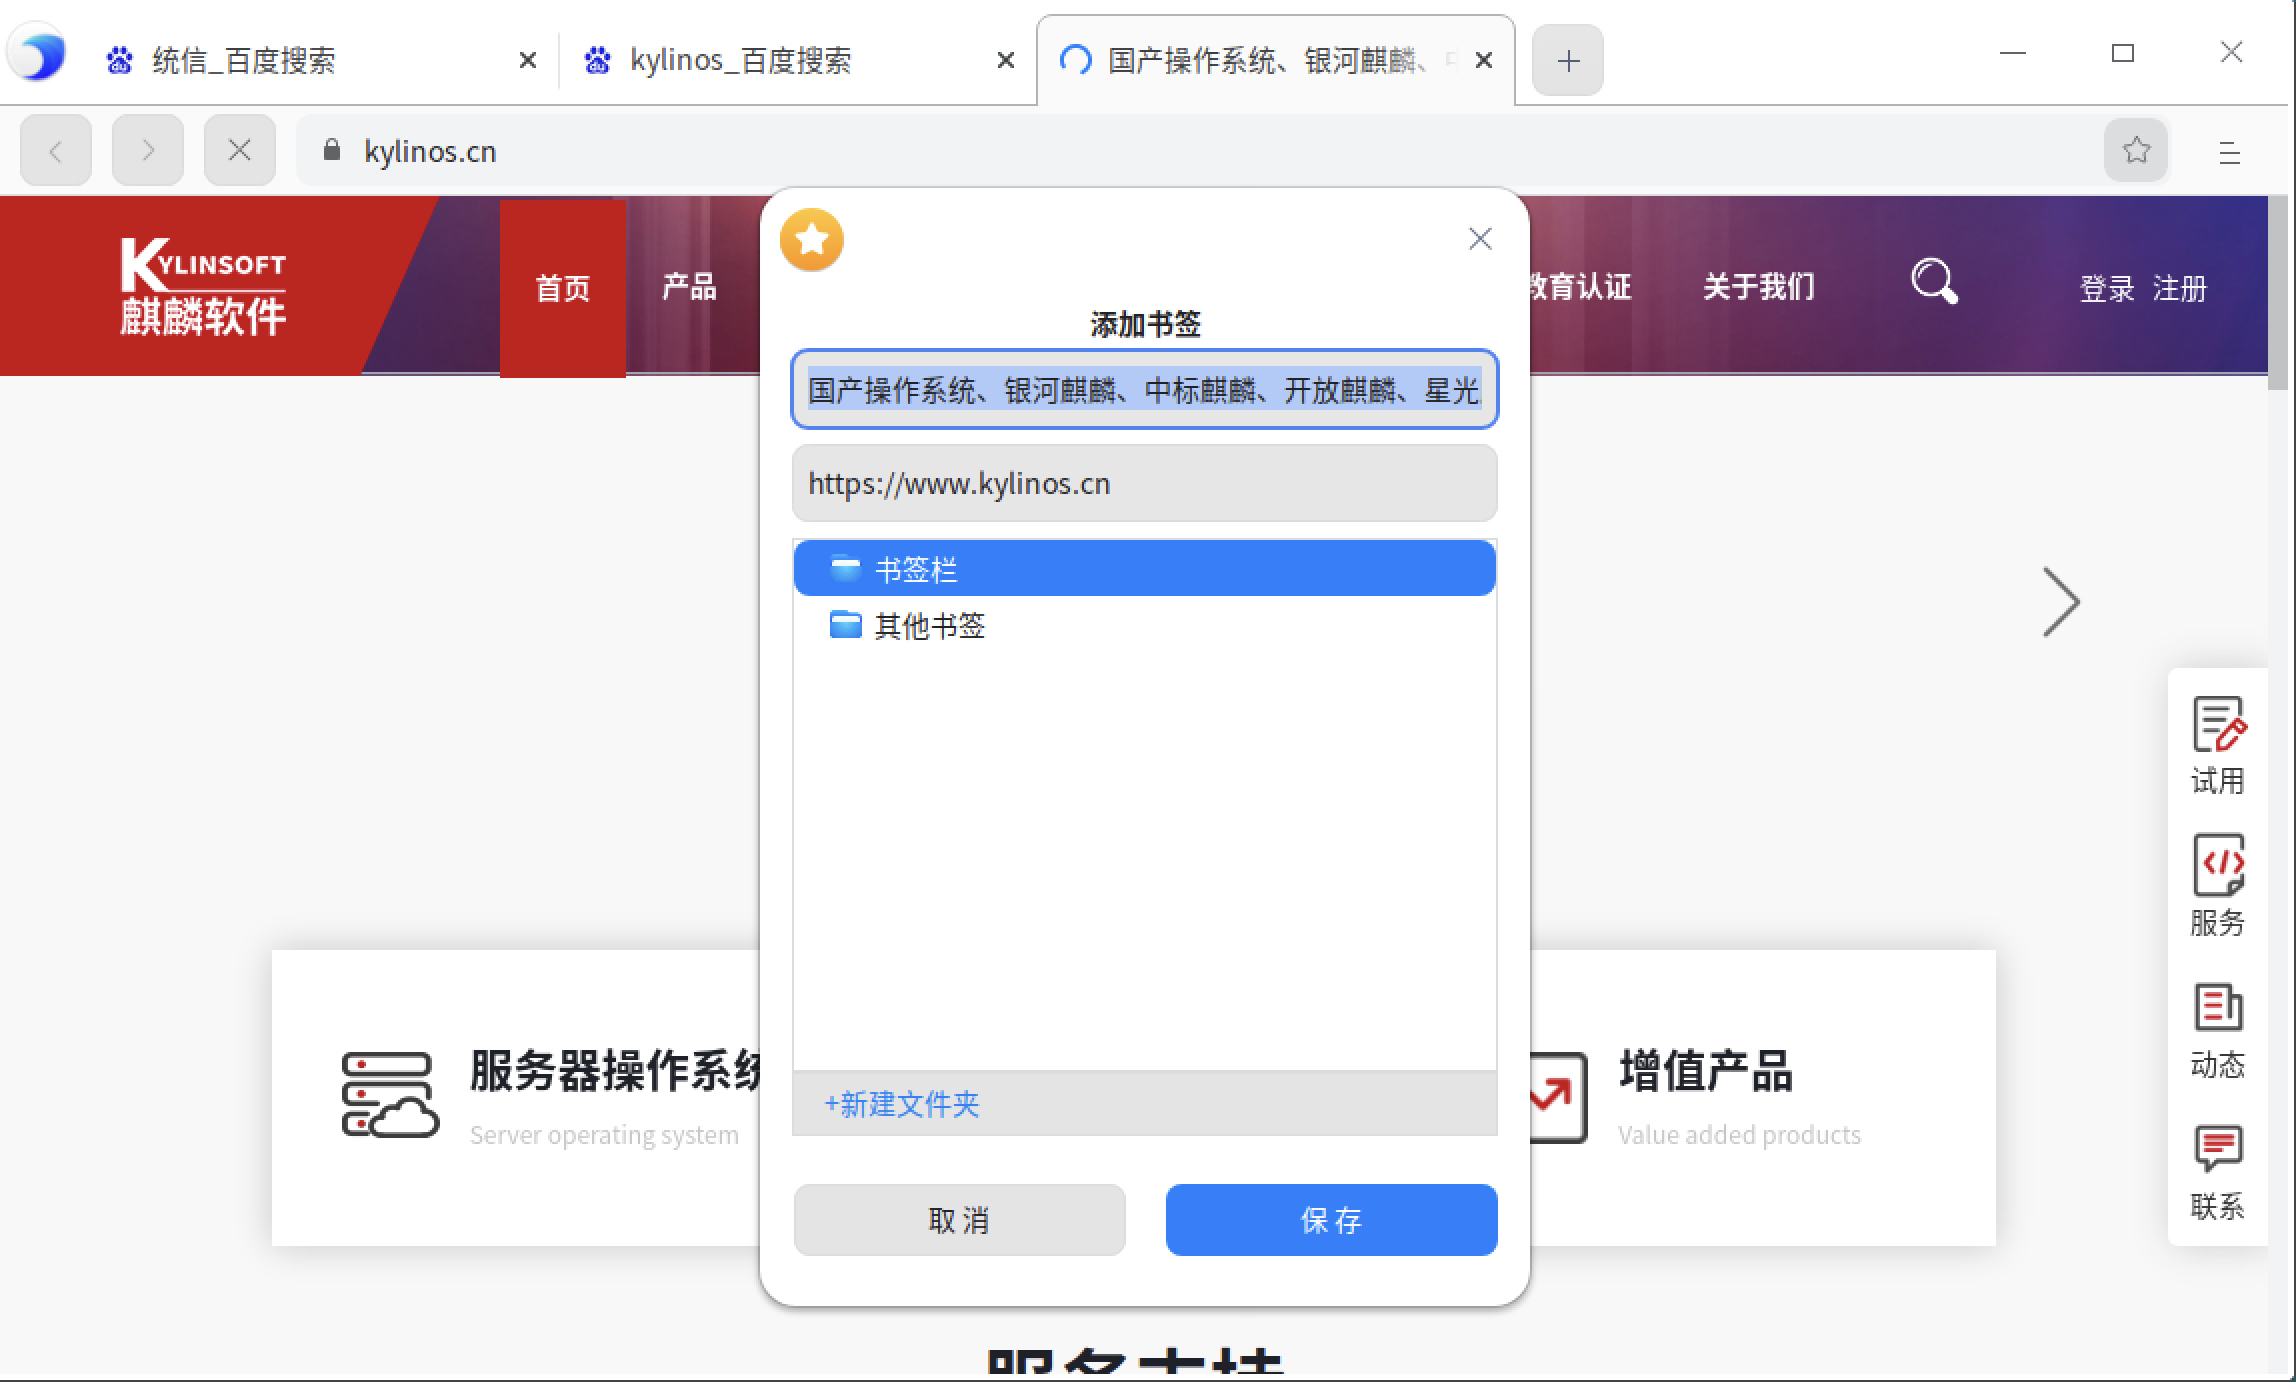This screenshot has height=1382, width=2296.
Task: Open the 试用 sidebar icon
Action: (2218, 746)
